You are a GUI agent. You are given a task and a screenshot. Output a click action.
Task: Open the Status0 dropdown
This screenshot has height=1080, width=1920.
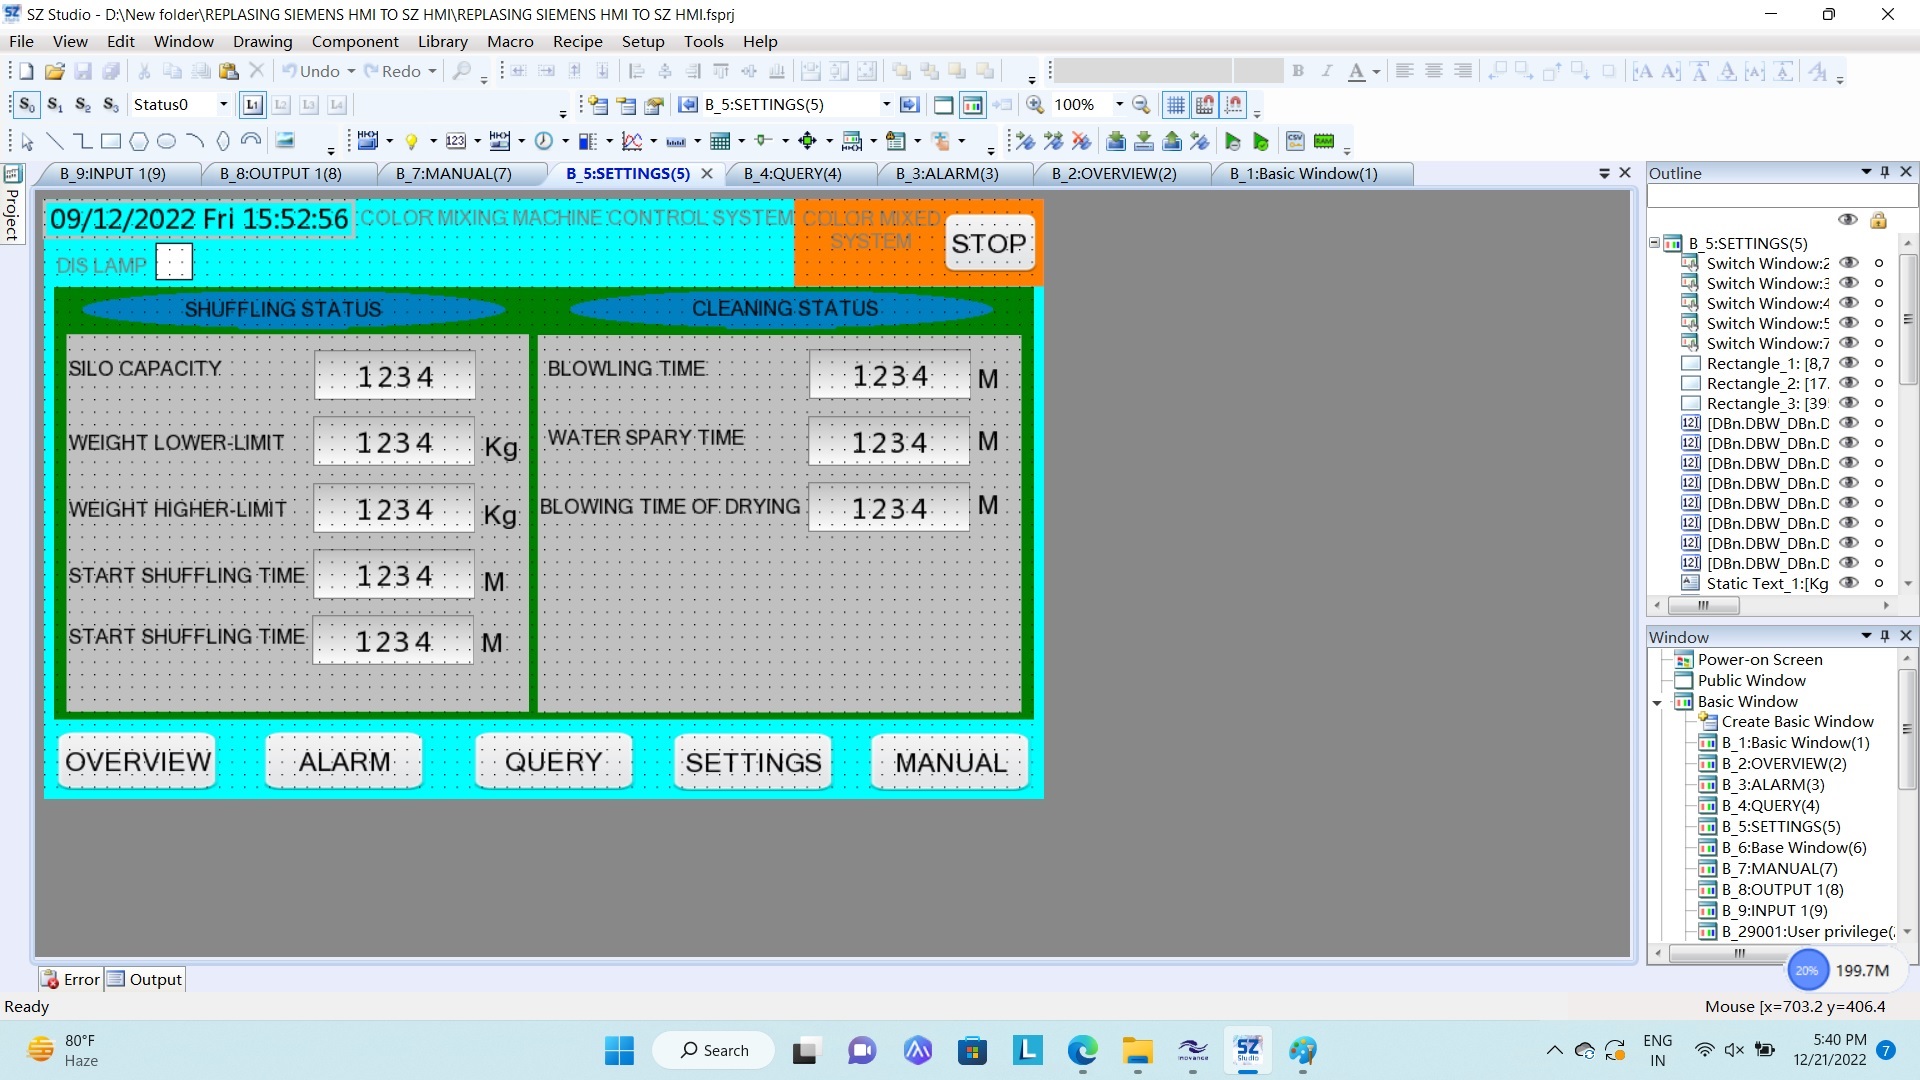point(222,104)
